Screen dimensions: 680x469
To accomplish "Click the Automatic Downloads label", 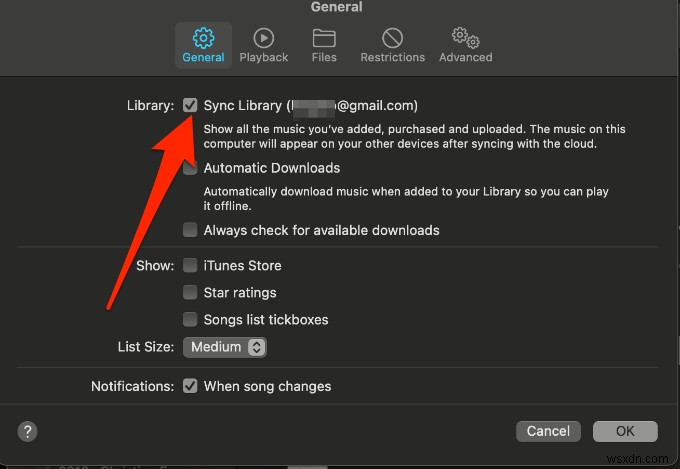I will pos(271,168).
